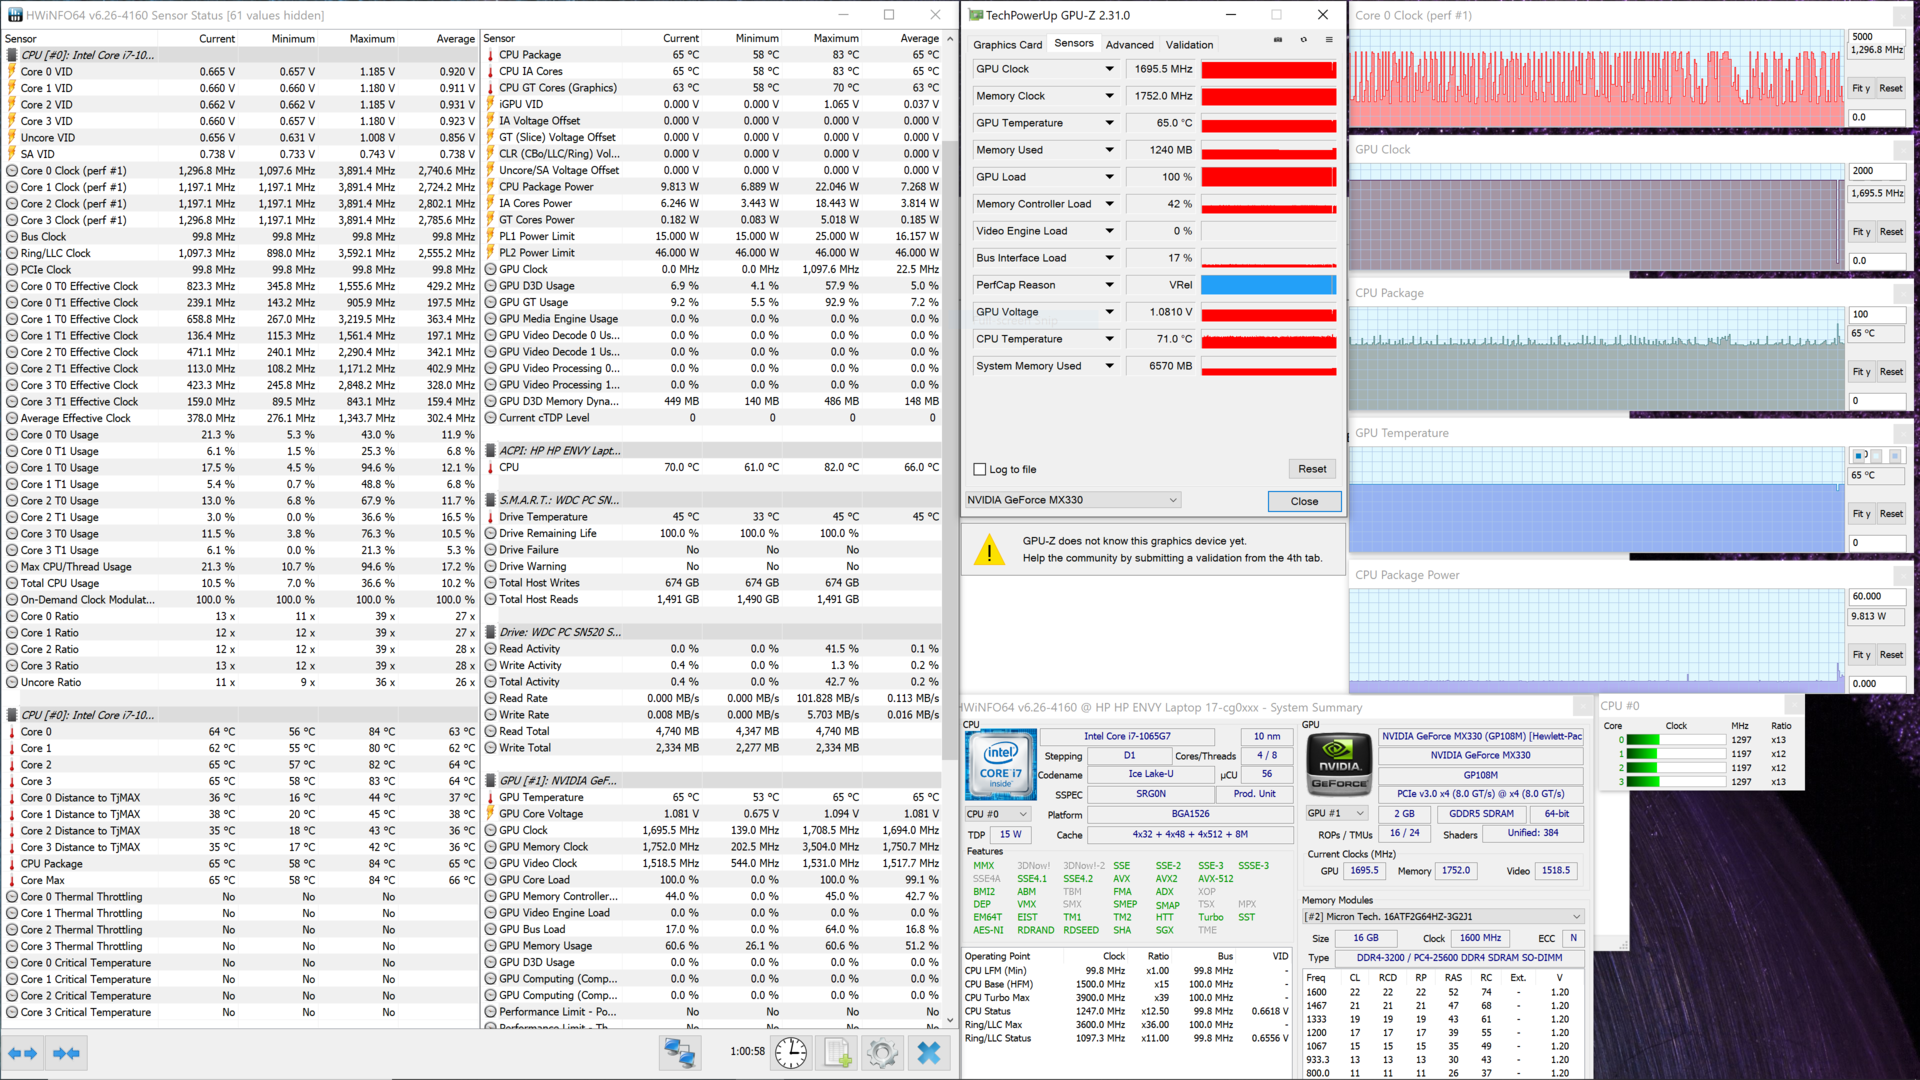Open the GPU Clock sensor dropdown in GPU-Z

click(1109, 69)
